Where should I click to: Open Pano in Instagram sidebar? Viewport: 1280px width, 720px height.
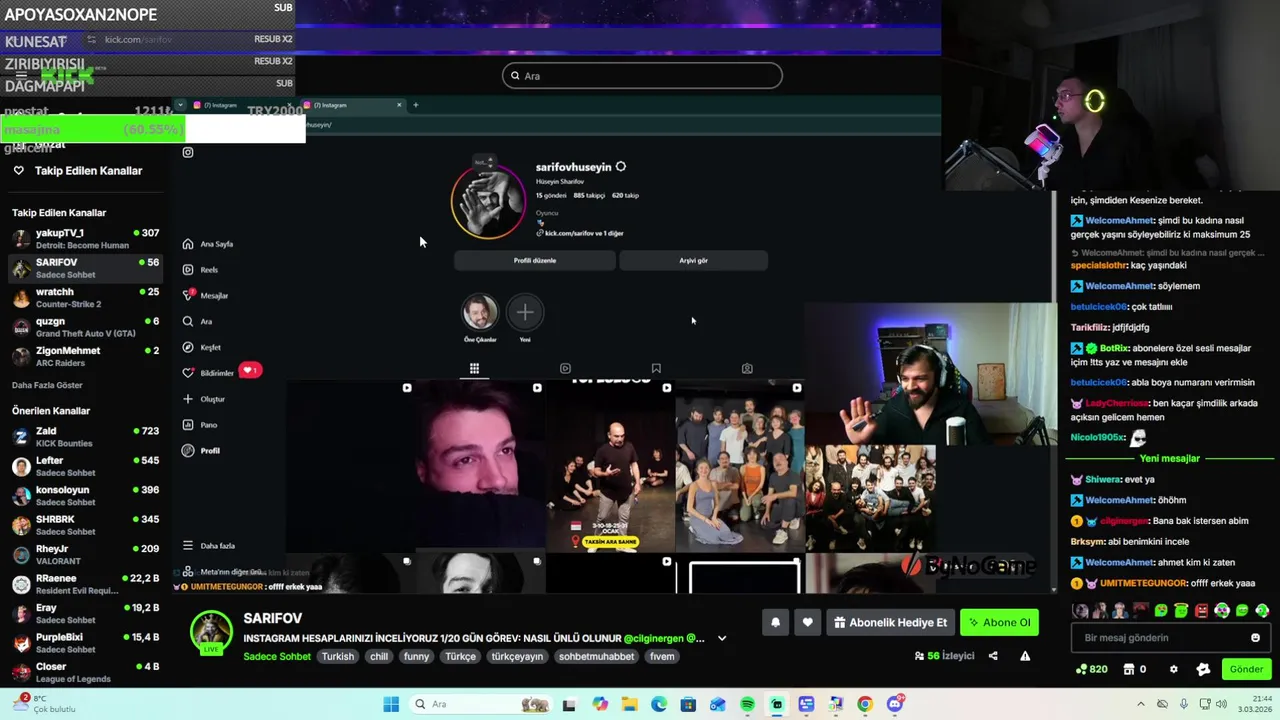point(200,425)
